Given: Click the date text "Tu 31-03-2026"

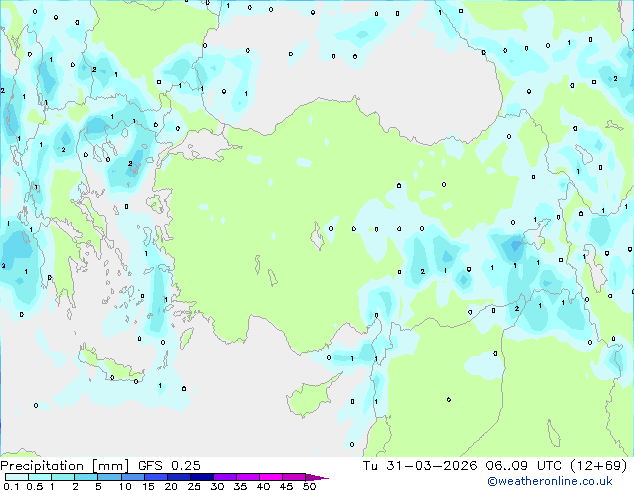Looking at the screenshot, I should 420,466.
